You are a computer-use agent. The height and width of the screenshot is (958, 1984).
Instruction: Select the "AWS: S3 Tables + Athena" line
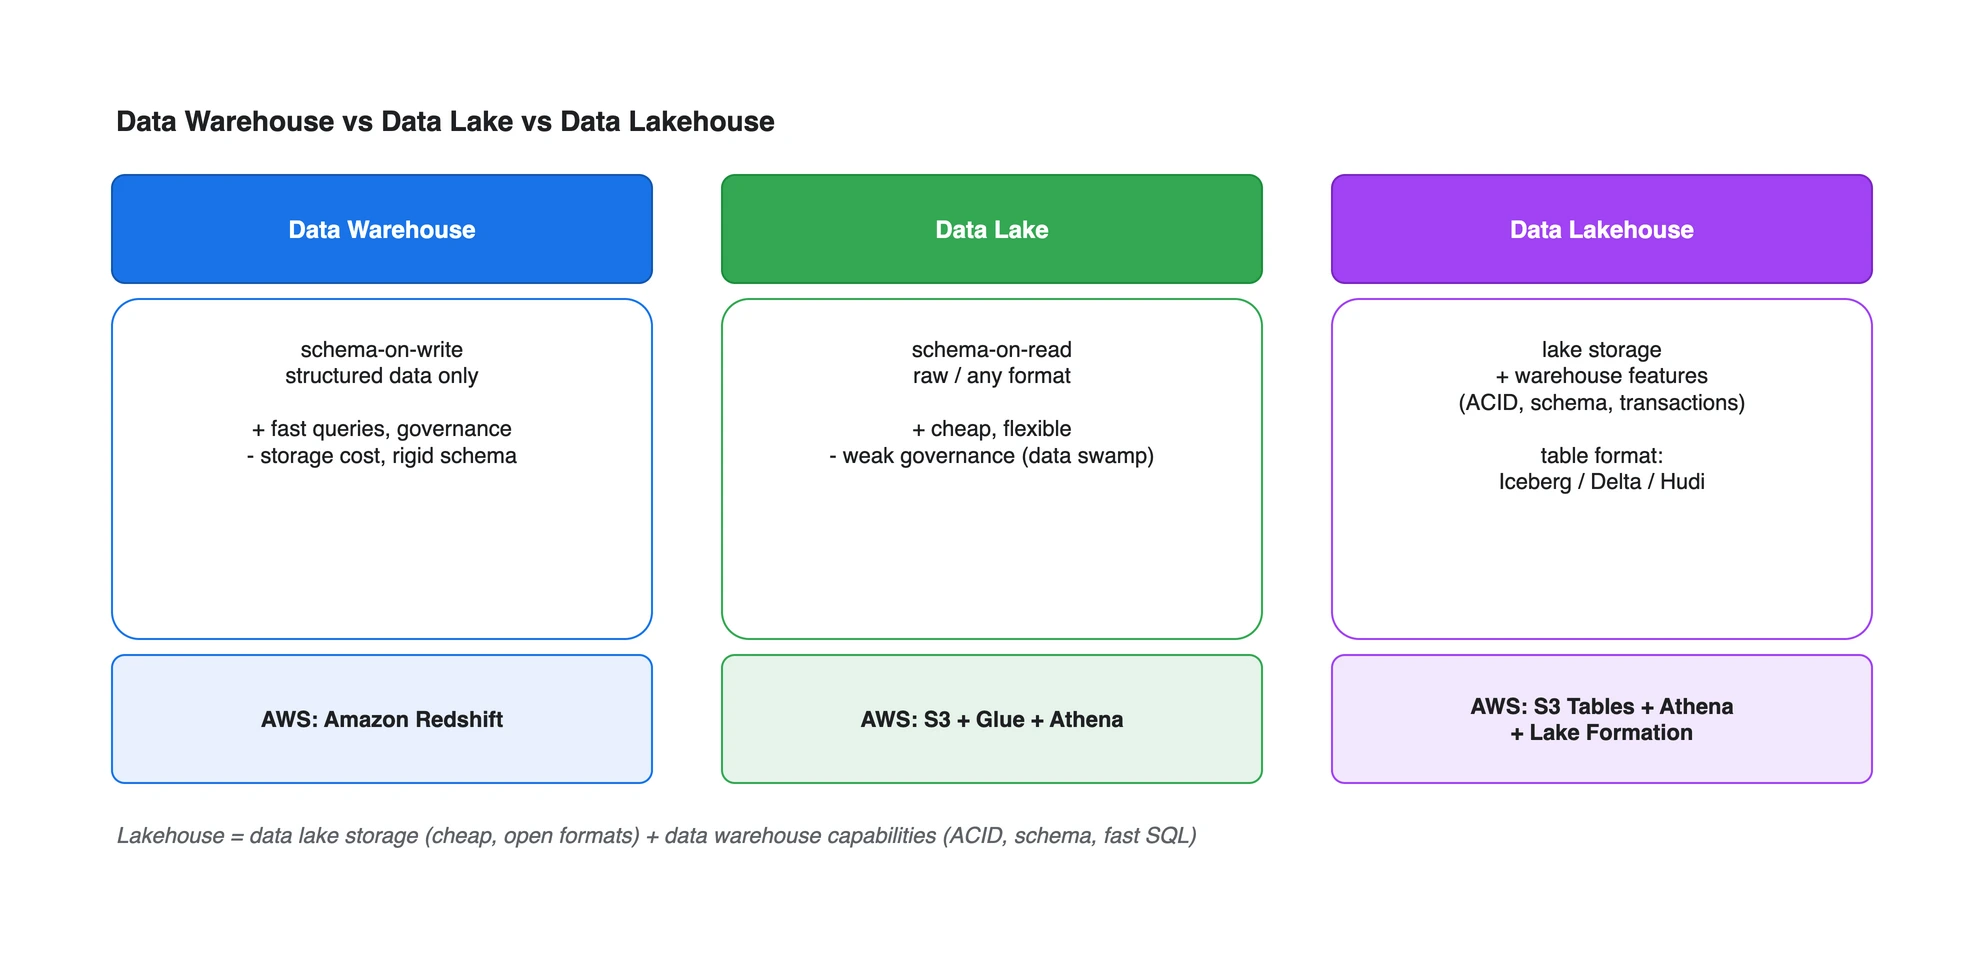click(x=1602, y=707)
